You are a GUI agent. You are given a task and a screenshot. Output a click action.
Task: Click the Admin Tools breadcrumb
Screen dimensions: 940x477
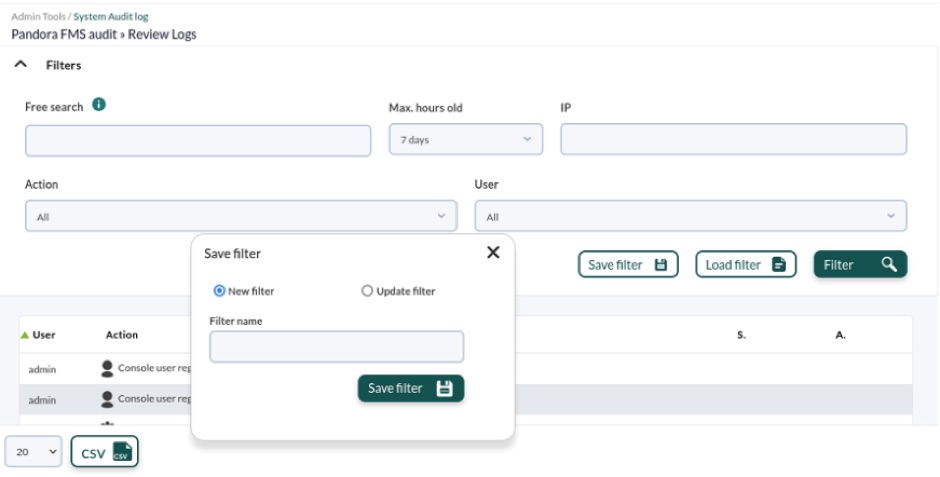(x=38, y=17)
